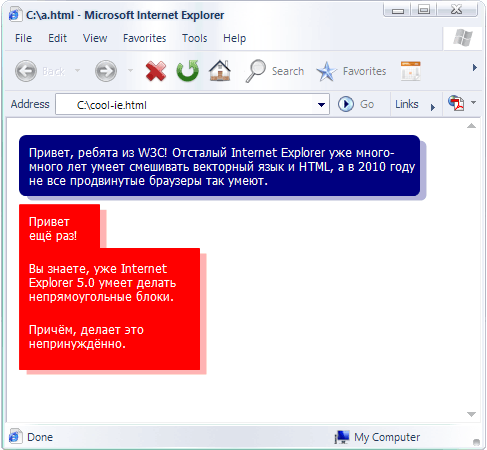Click the Links toolbar label
487x450 pixels.
coord(407,104)
